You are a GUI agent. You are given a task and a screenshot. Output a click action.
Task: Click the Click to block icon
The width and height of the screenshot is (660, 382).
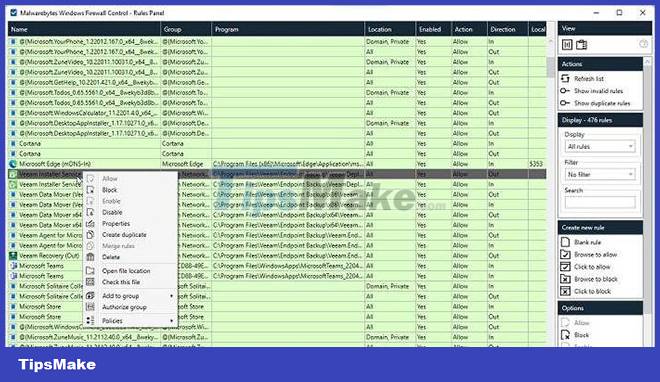565,291
